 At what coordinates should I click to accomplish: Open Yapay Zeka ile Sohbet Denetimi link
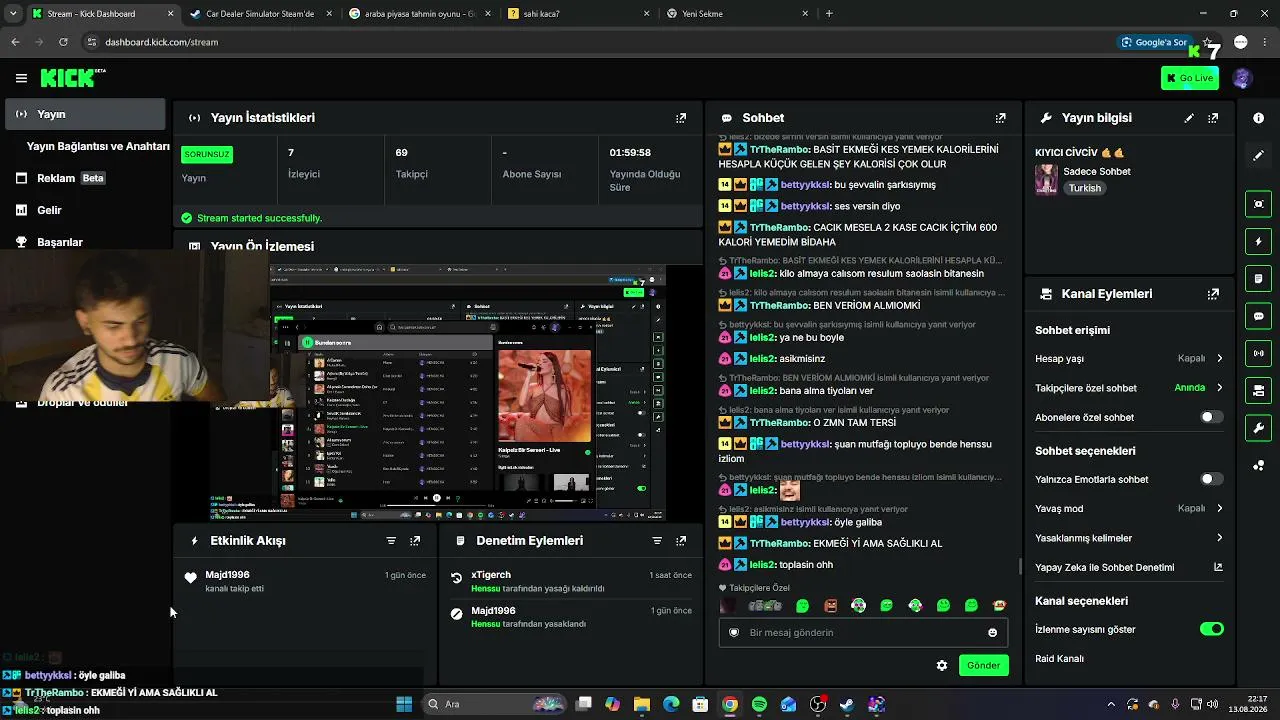tap(1130, 568)
